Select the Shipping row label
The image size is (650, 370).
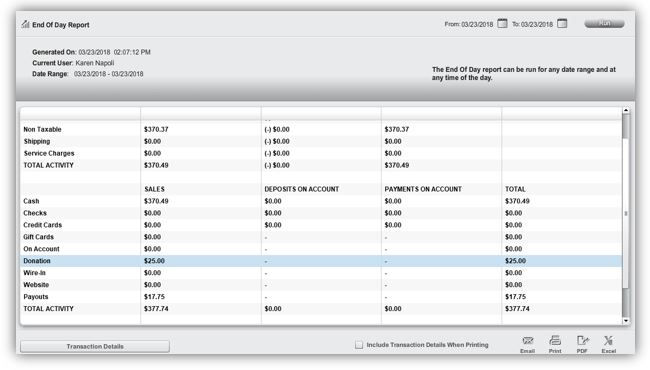coord(37,141)
